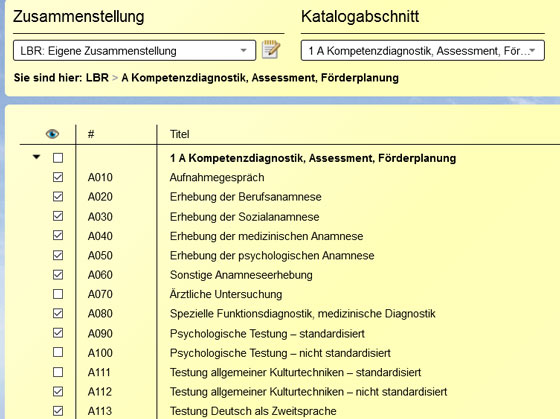The width and height of the screenshot is (560, 419).
Task: Collapse the 1 A Kompetenzdiagnostik group triangle
Action: tap(36, 157)
